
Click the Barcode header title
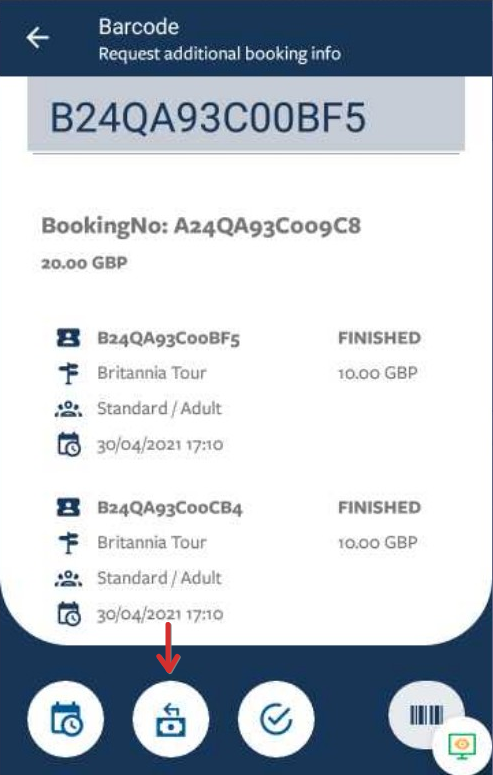(x=138, y=27)
